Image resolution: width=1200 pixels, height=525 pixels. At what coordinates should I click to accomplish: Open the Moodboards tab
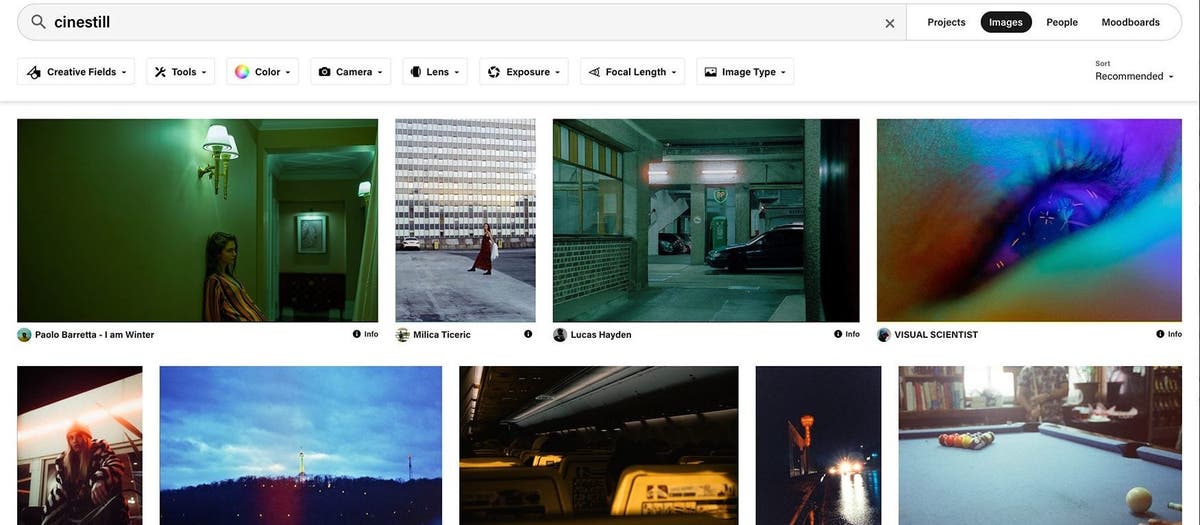[1130, 22]
